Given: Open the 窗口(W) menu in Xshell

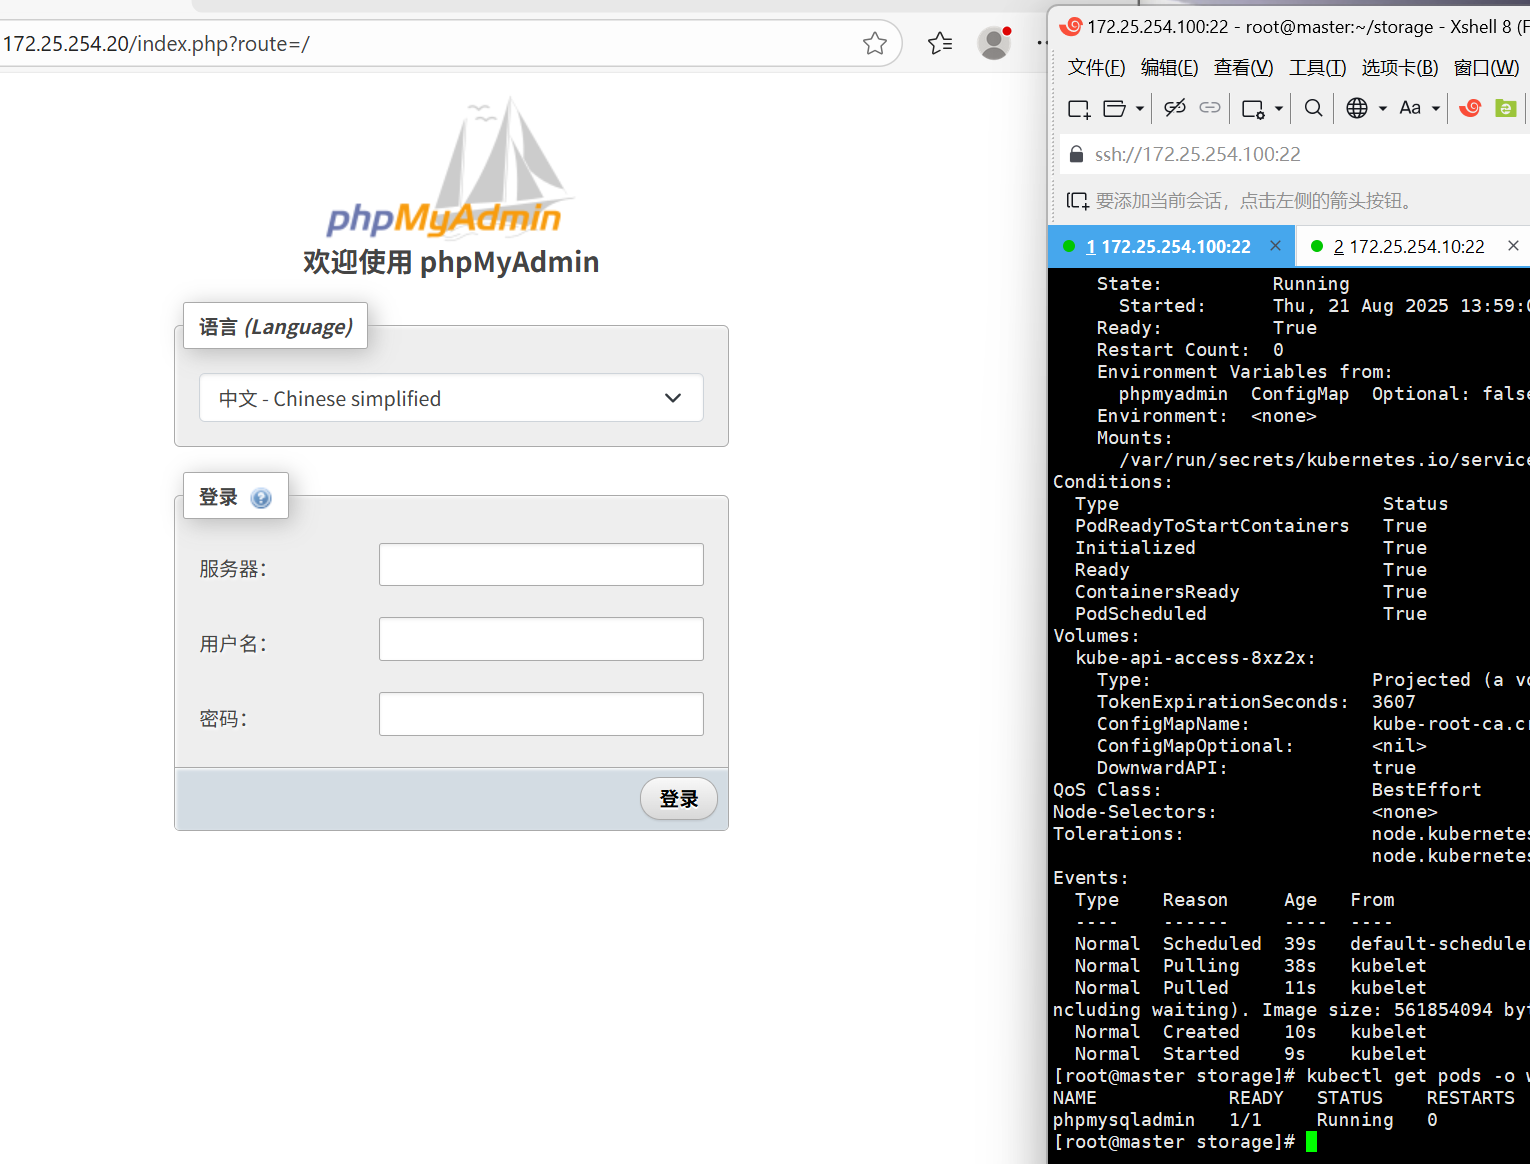Looking at the screenshot, I should pyautogui.click(x=1486, y=67).
